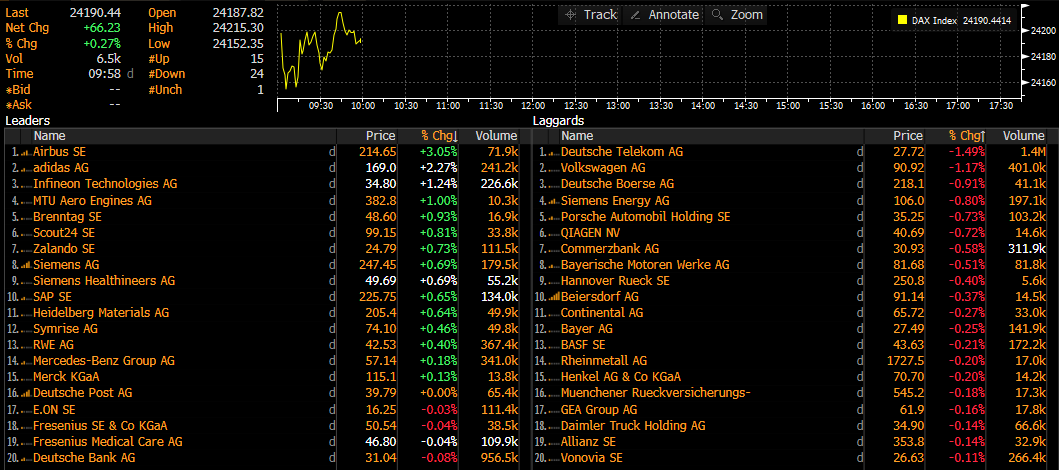The height and width of the screenshot is (470, 1059).
Task: Sort Leaders by % Chg column
Action: point(439,136)
